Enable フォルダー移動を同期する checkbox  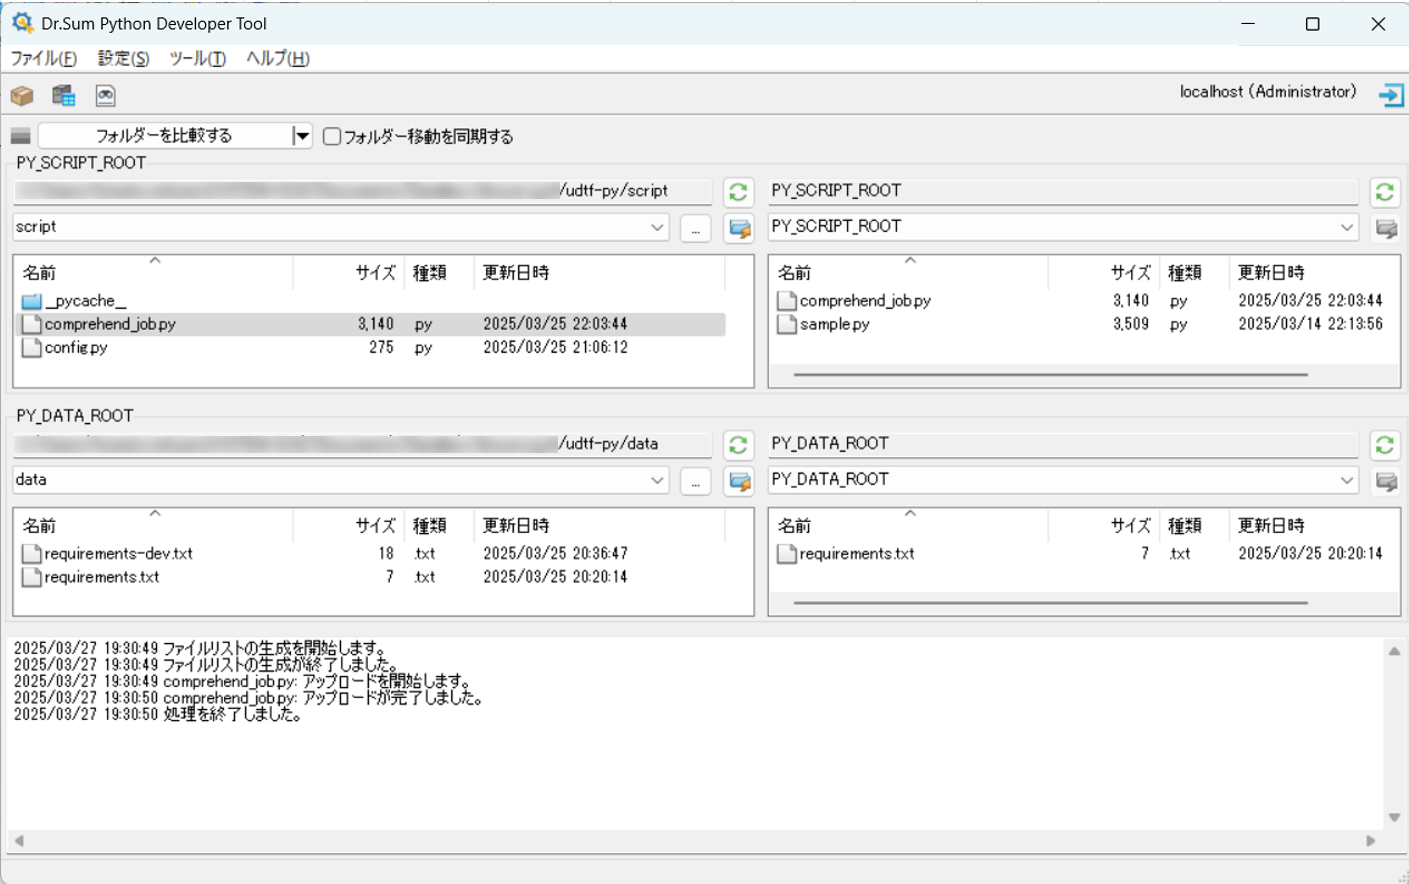click(x=332, y=137)
